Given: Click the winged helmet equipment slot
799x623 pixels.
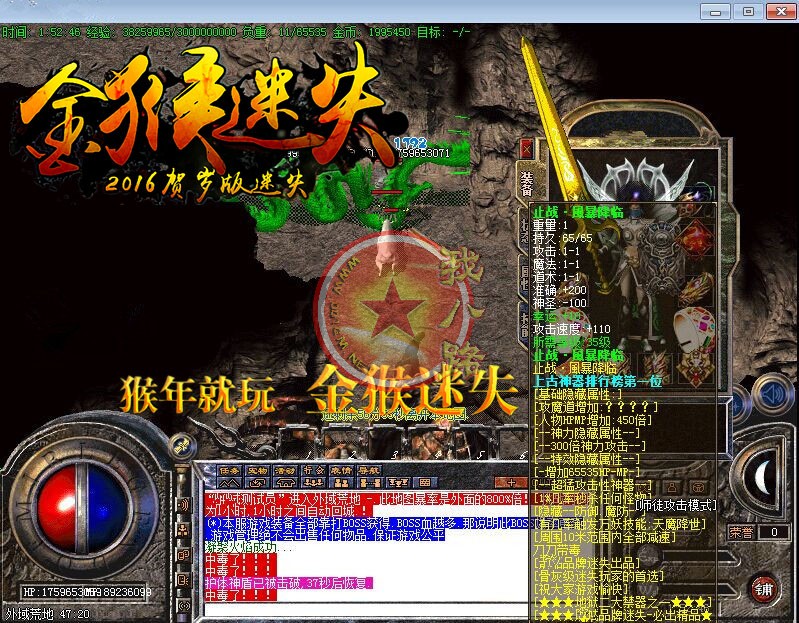Looking at the screenshot, I should (638, 178).
